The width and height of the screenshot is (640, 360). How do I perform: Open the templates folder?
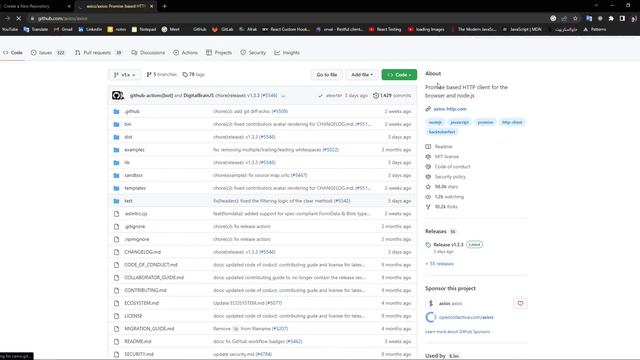[135, 188]
